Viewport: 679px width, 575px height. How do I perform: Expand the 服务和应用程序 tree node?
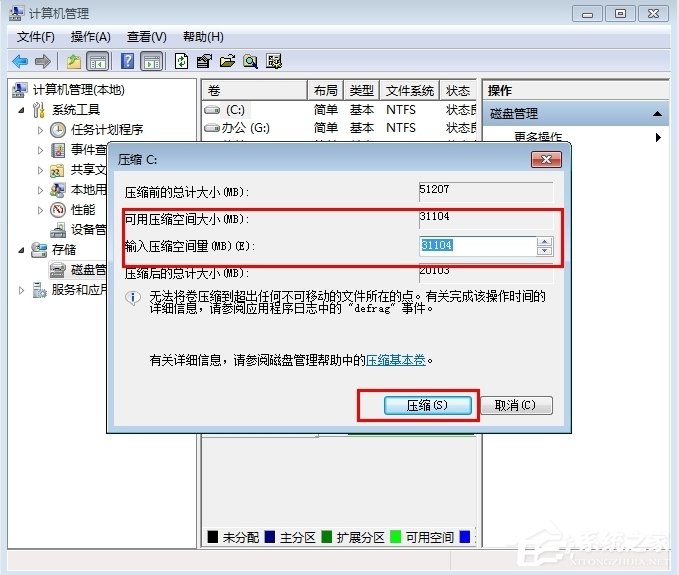pos(22,291)
